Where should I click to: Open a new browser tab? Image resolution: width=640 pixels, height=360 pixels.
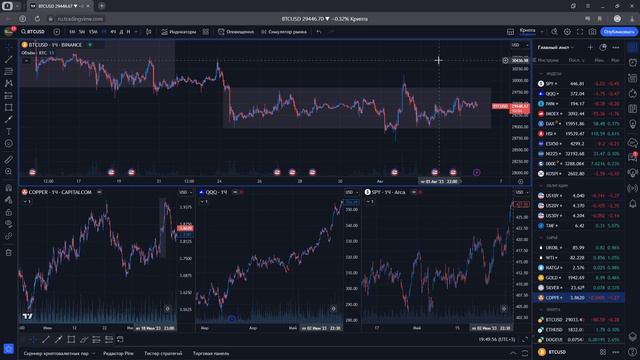pos(102,6)
